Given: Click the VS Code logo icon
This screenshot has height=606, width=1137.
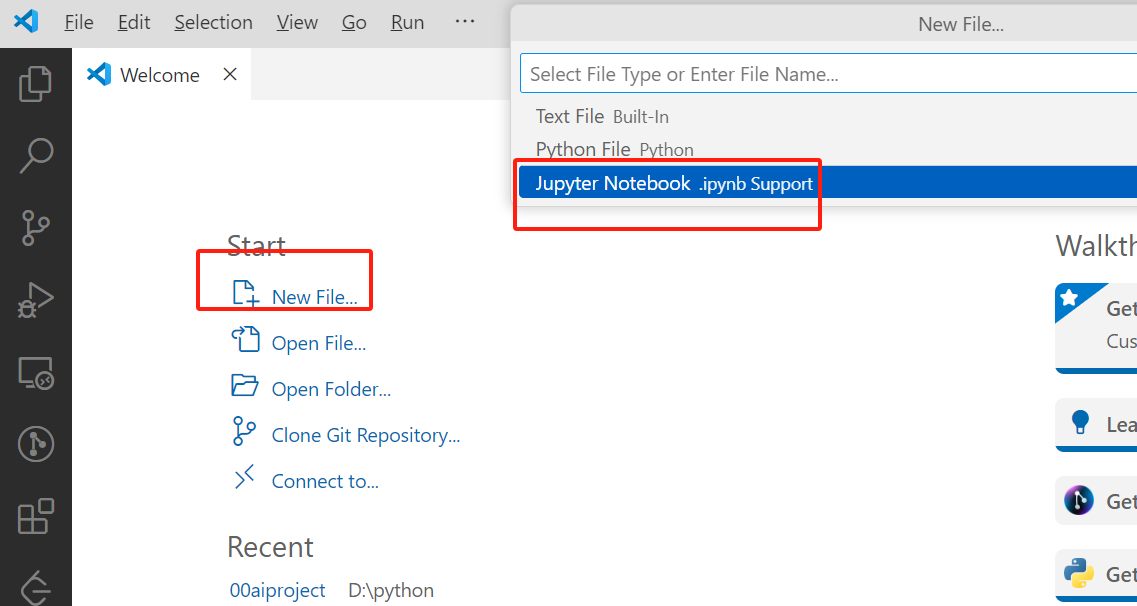Looking at the screenshot, I should pos(26,22).
